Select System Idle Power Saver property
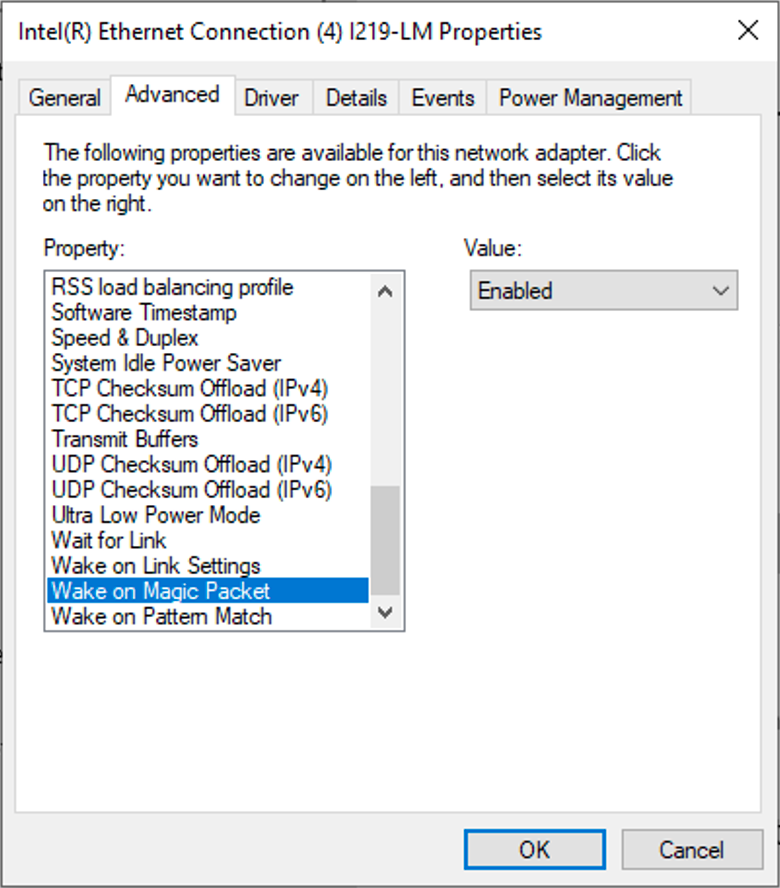 [208, 363]
